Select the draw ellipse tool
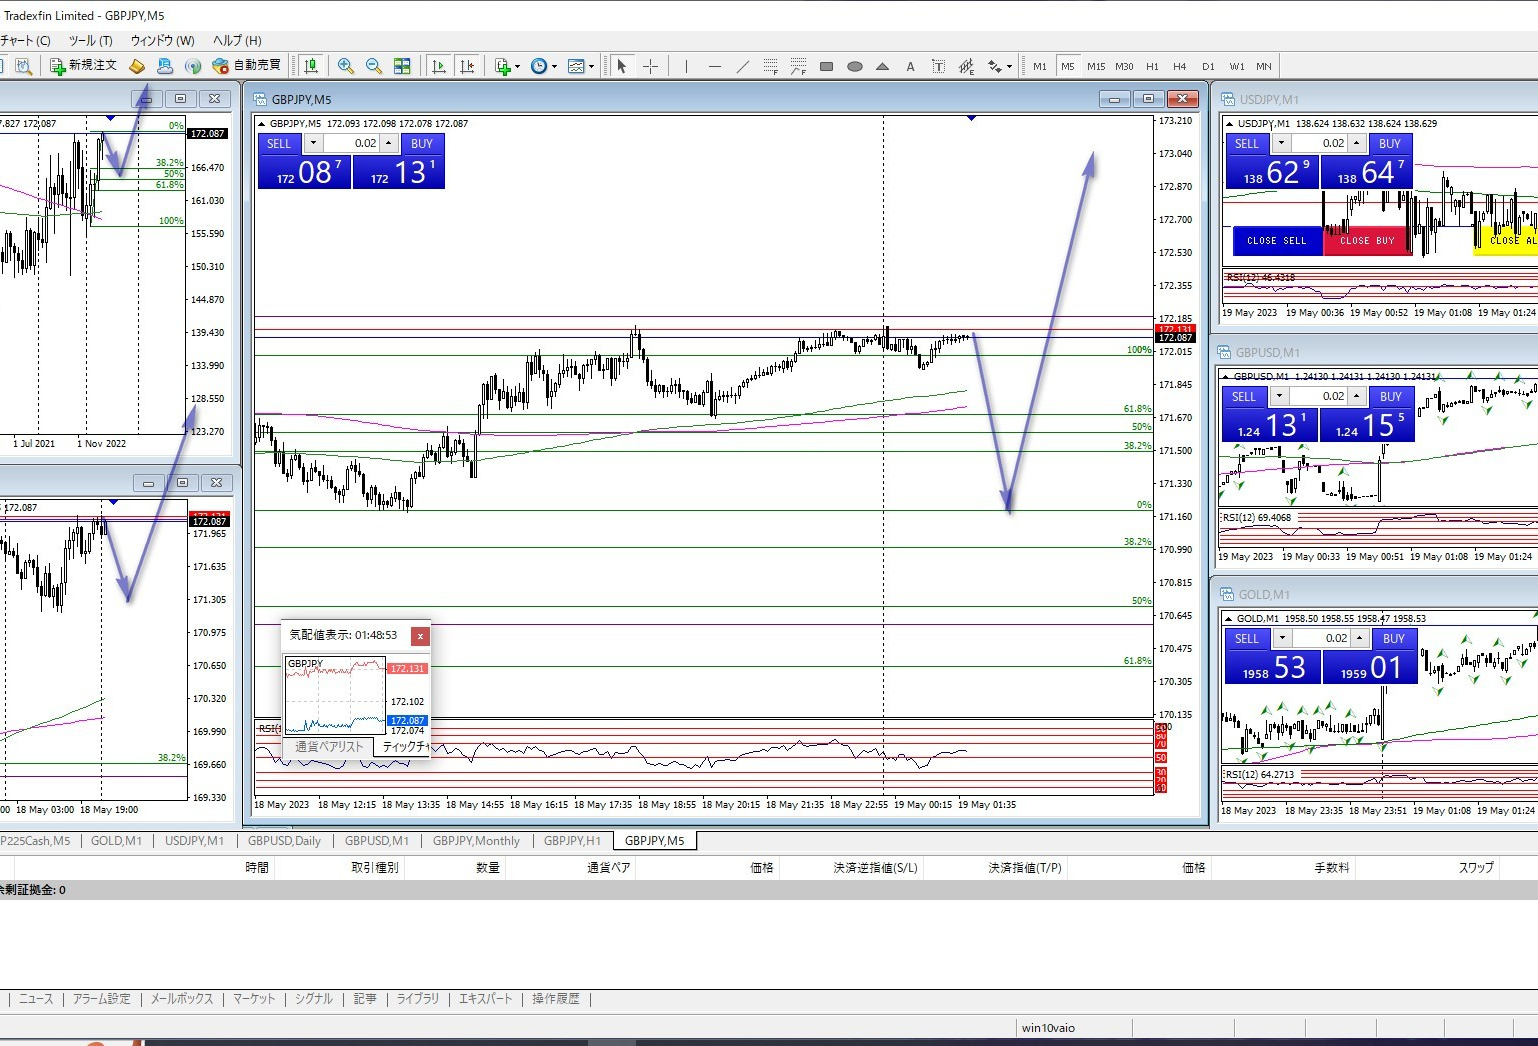The width and height of the screenshot is (1538, 1046). click(854, 67)
